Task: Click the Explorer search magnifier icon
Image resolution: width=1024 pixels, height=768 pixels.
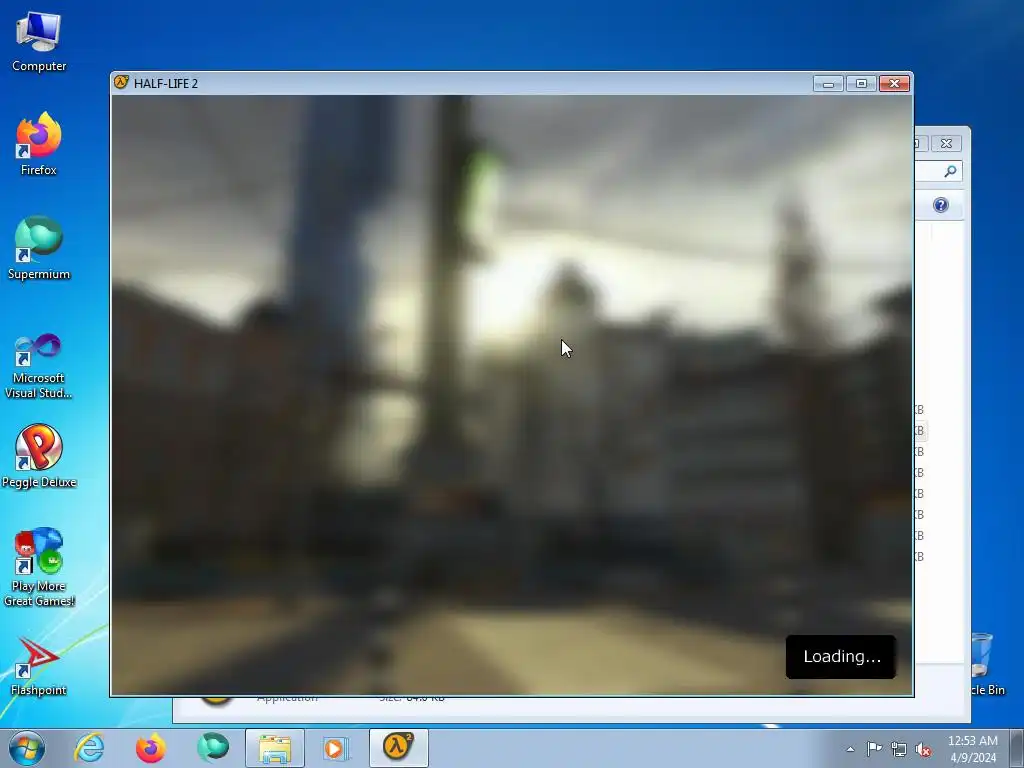Action: (x=950, y=171)
